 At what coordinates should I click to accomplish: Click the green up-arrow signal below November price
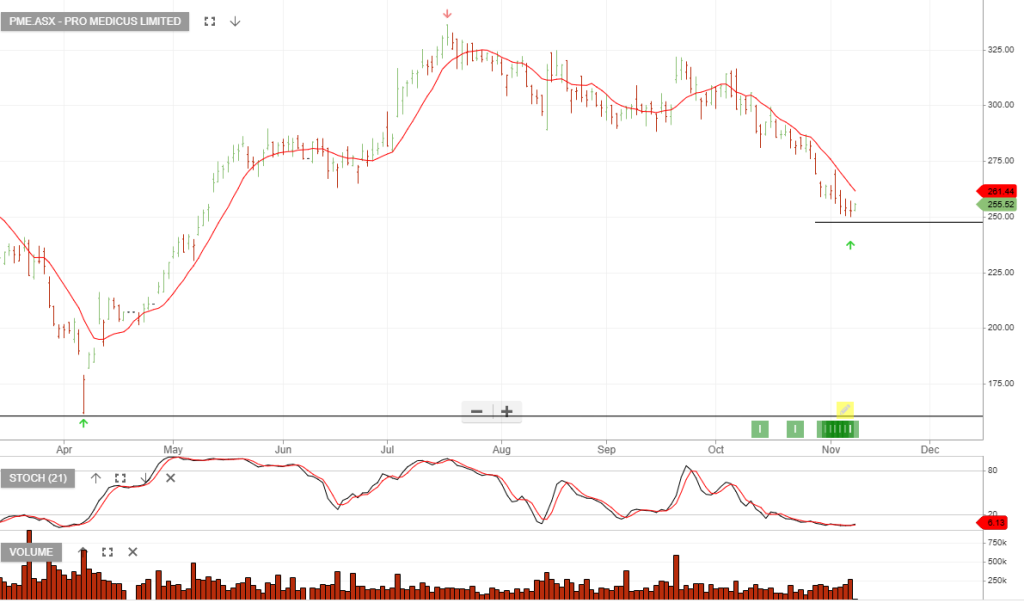click(850, 244)
